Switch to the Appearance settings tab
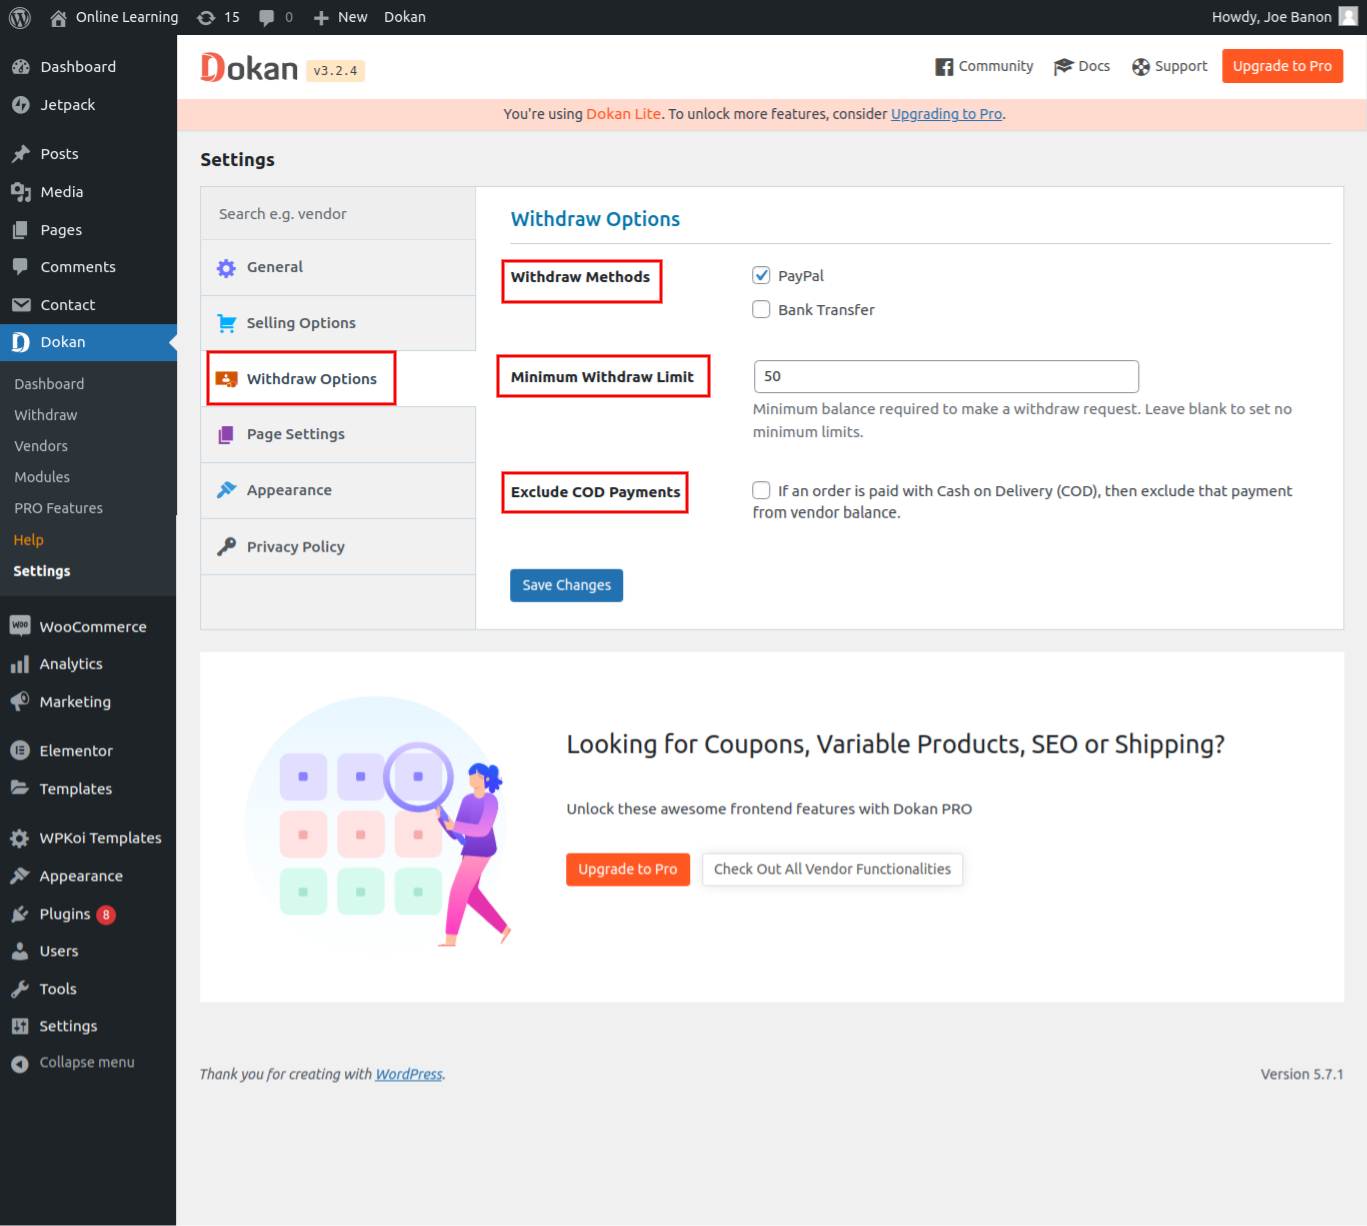The height and width of the screenshot is (1226, 1367). [338, 490]
